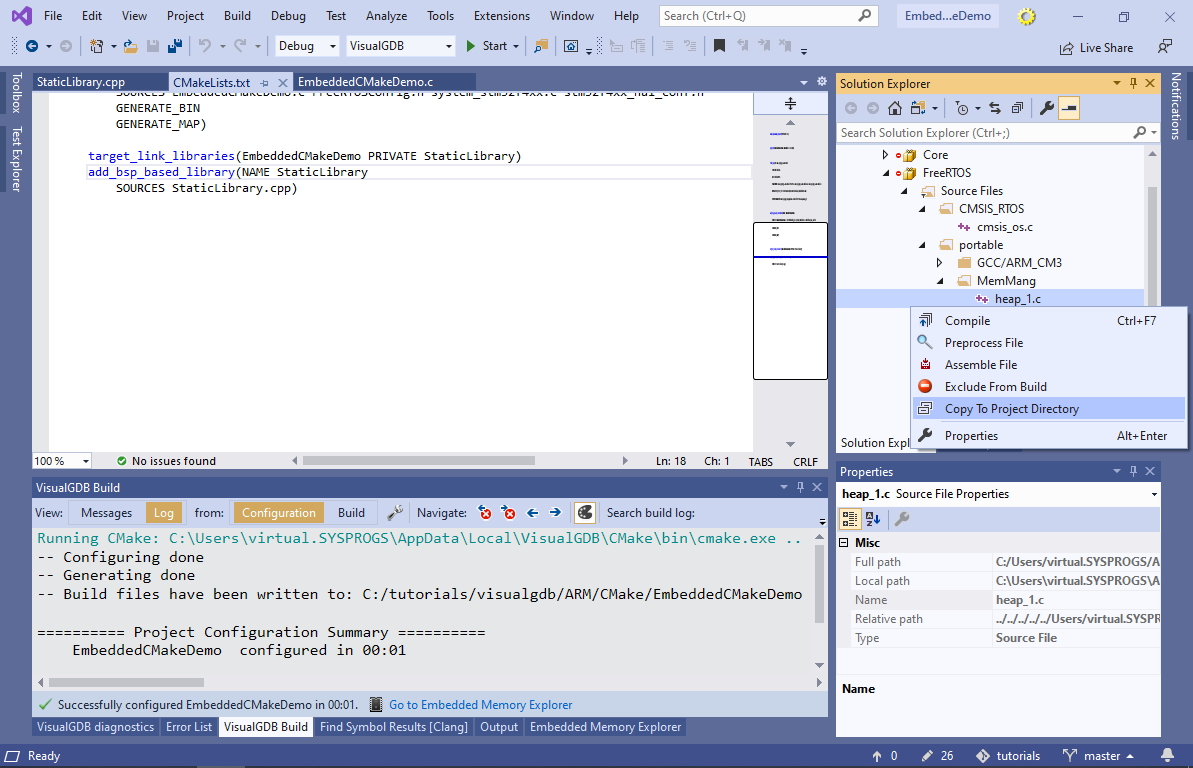This screenshot has height=768, width=1193.
Task: Toggle auto-hide pin of VisualGDB Build panel
Action: (x=800, y=487)
